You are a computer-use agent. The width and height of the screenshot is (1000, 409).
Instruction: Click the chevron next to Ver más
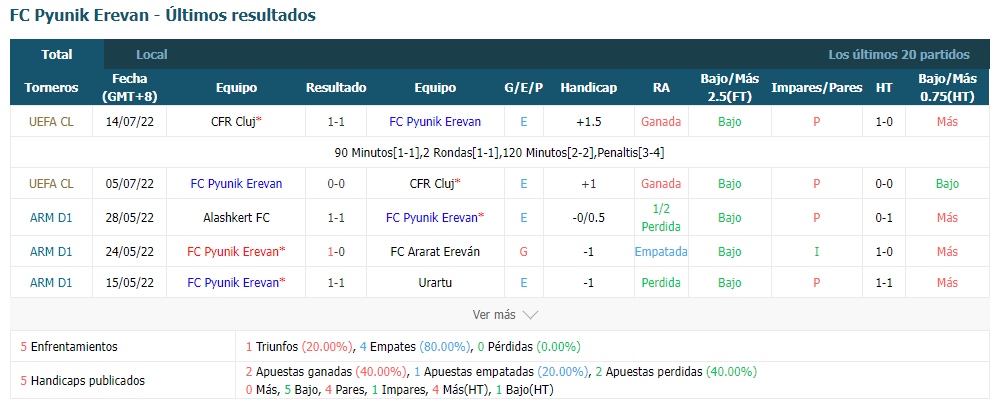click(x=530, y=315)
